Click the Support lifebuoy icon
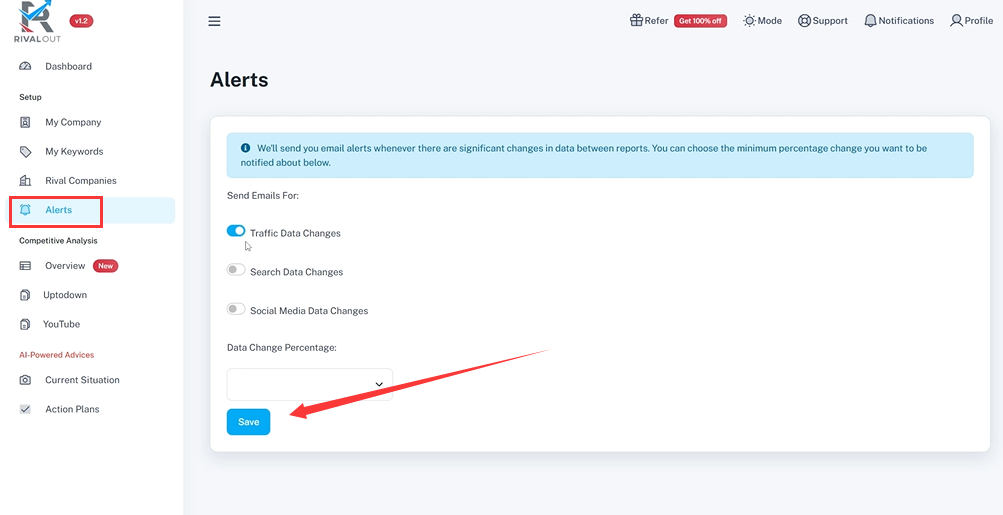This screenshot has width=1003, height=515. [804, 20]
